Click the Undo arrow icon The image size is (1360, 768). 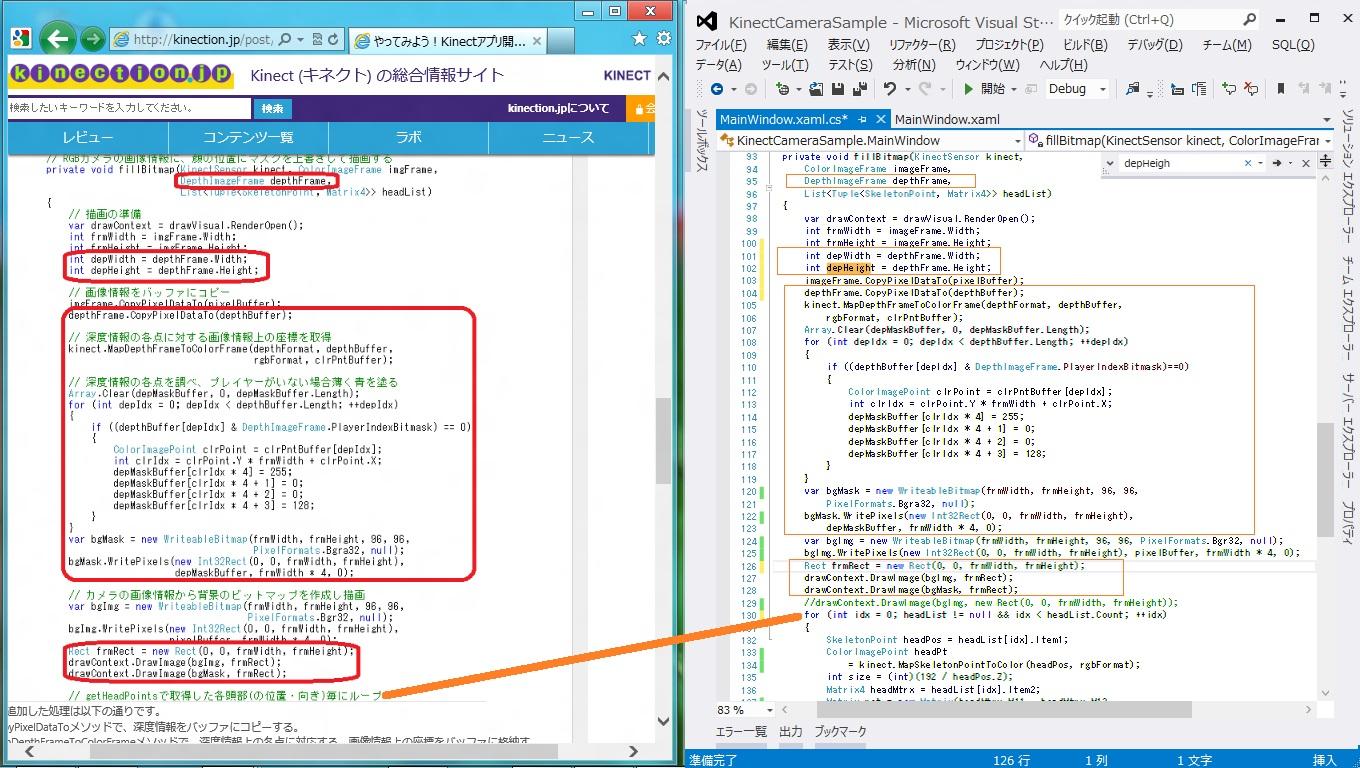point(890,89)
